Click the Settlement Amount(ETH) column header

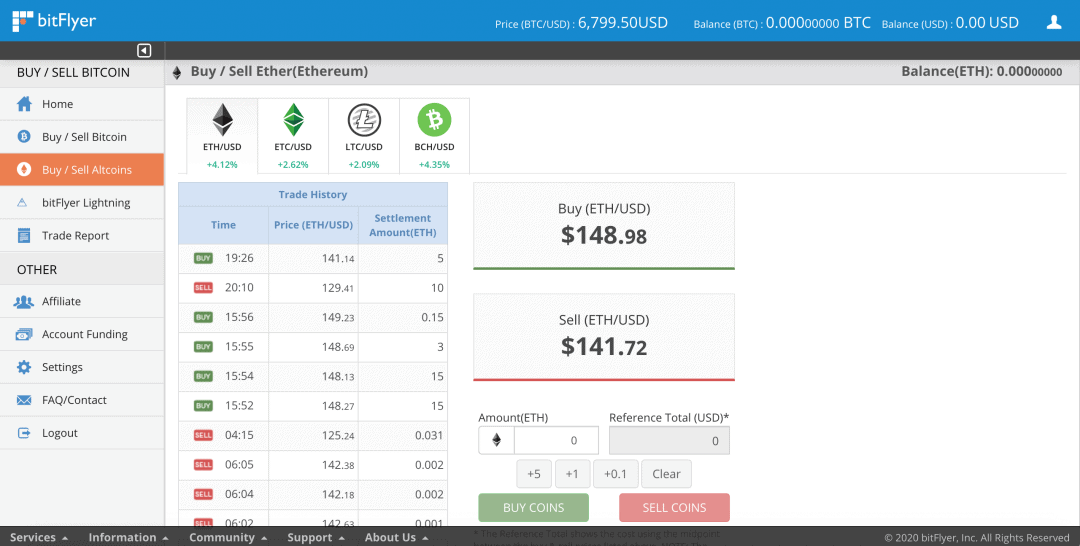point(403,225)
